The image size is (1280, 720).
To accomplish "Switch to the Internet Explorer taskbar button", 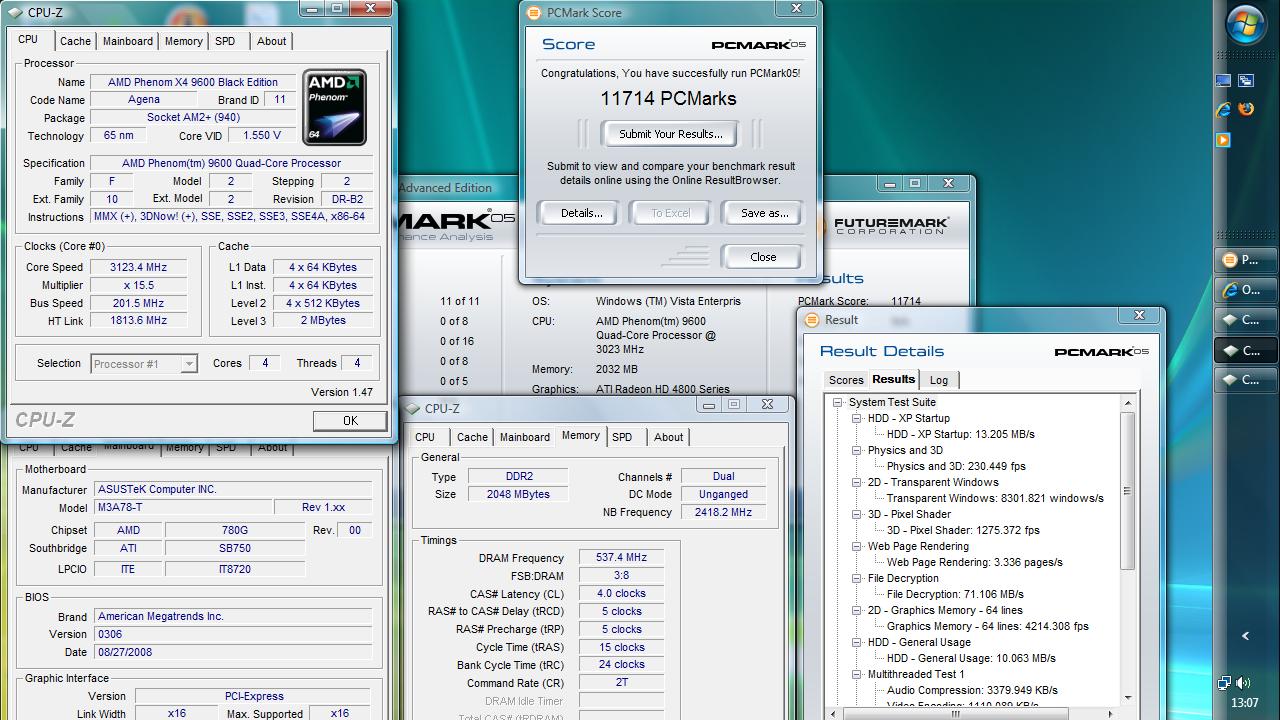I will (1246, 290).
